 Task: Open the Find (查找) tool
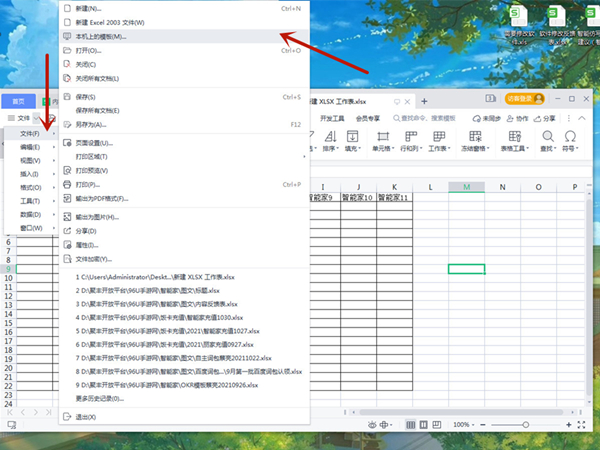coord(546,139)
